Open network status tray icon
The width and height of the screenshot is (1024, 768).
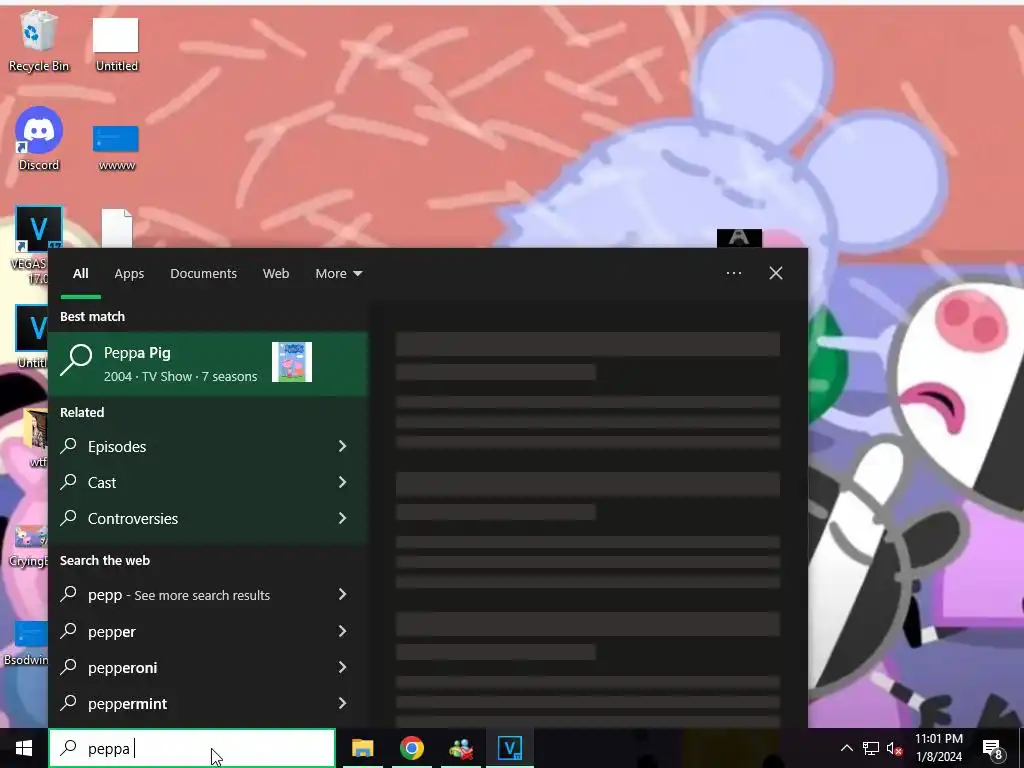[871, 748]
